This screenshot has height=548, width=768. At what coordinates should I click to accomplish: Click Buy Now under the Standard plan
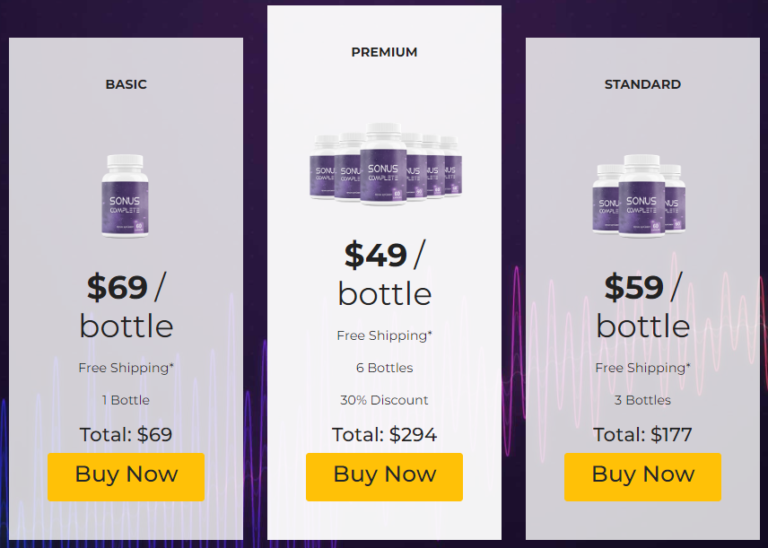[642, 476]
